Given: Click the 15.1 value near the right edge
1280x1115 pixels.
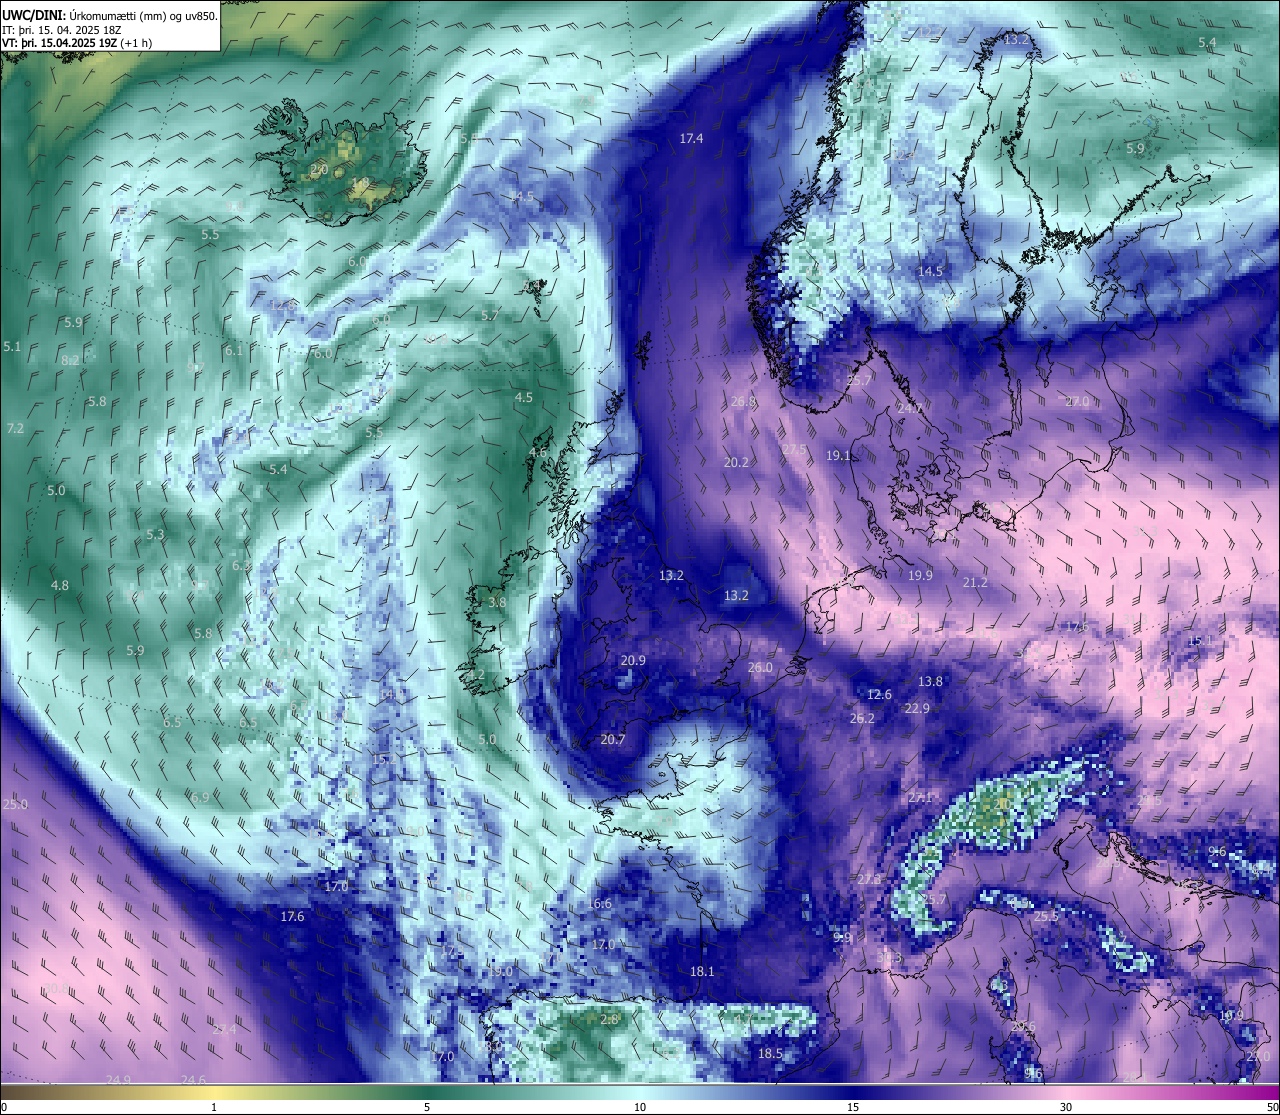Looking at the screenshot, I should click(x=1199, y=640).
